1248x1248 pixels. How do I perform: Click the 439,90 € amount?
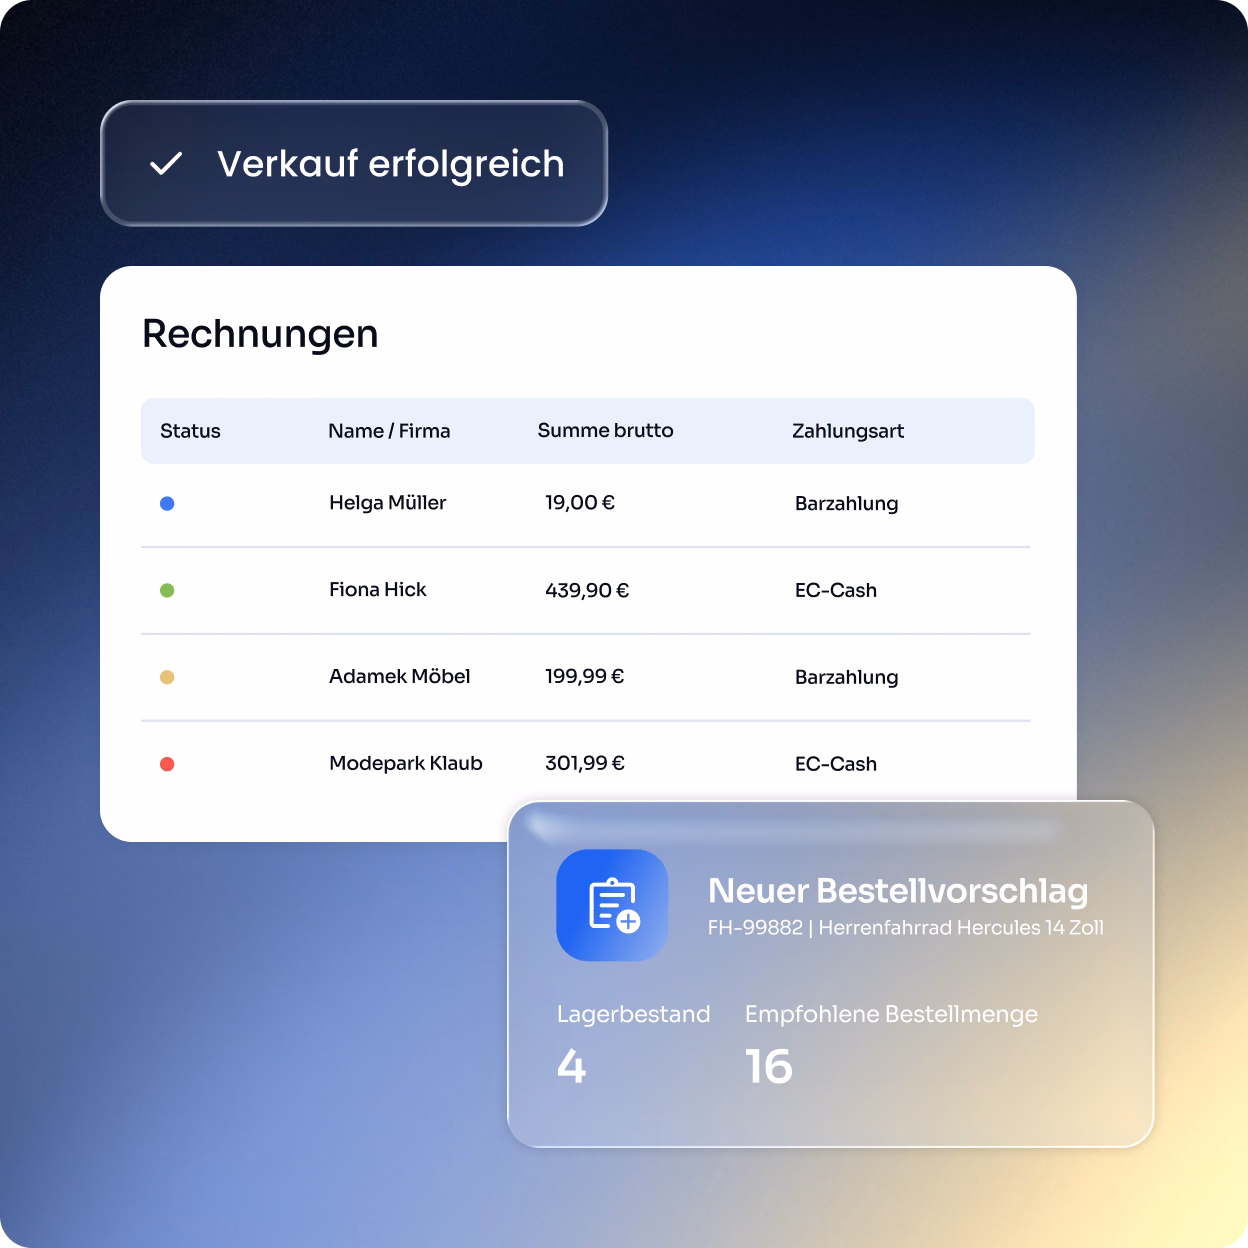(x=587, y=590)
